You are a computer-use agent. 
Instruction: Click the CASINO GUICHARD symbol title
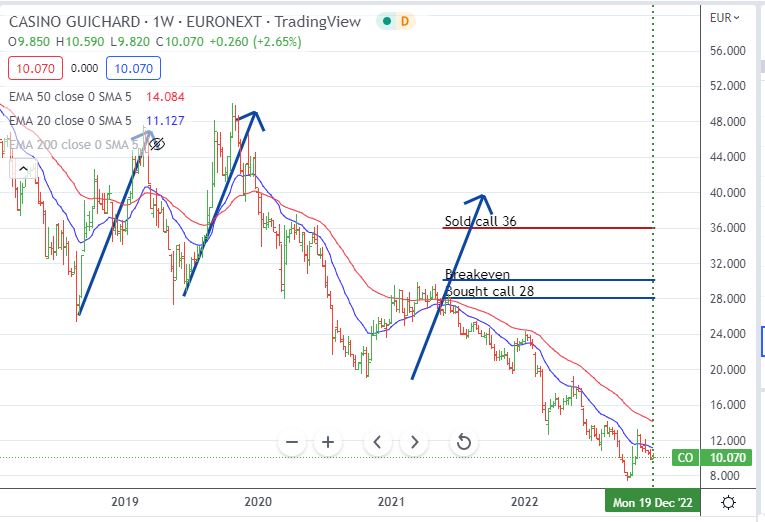pyautogui.click(x=75, y=22)
